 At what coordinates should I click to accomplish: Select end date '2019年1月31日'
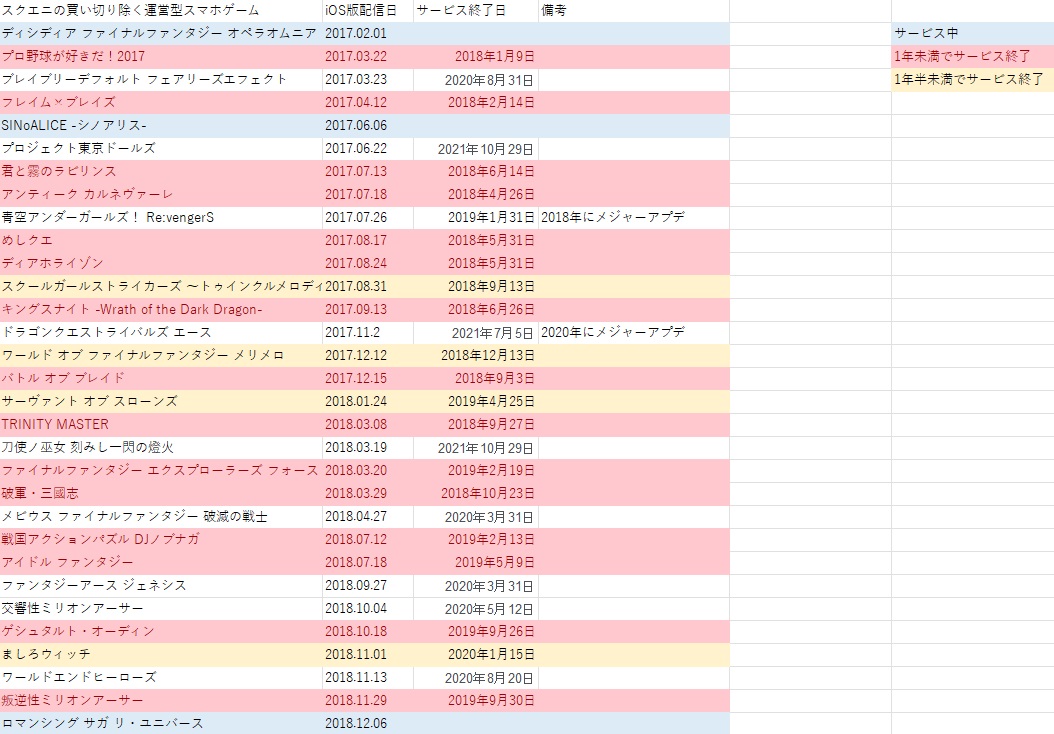click(x=476, y=217)
